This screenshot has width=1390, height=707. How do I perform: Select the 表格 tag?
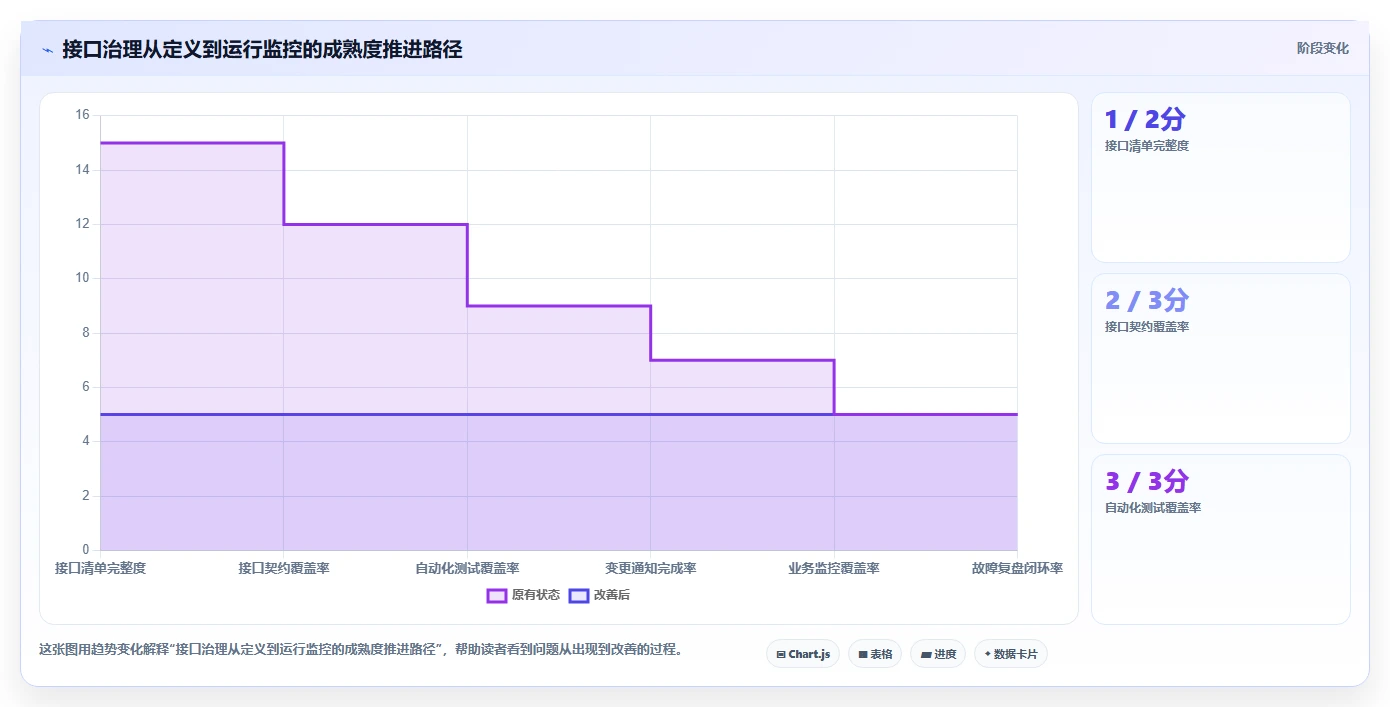(x=875, y=654)
